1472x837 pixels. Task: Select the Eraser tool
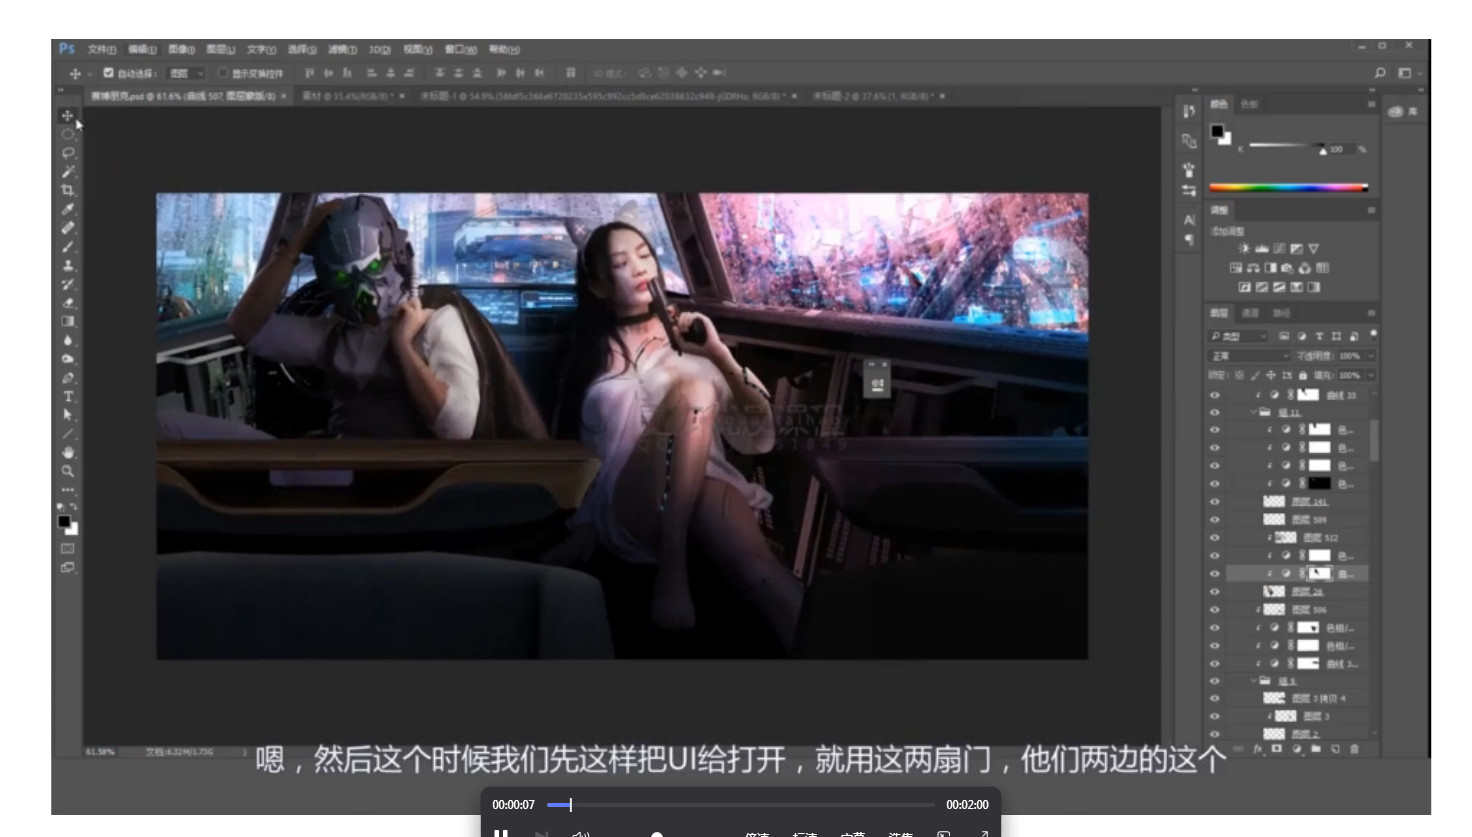pos(68,303)
